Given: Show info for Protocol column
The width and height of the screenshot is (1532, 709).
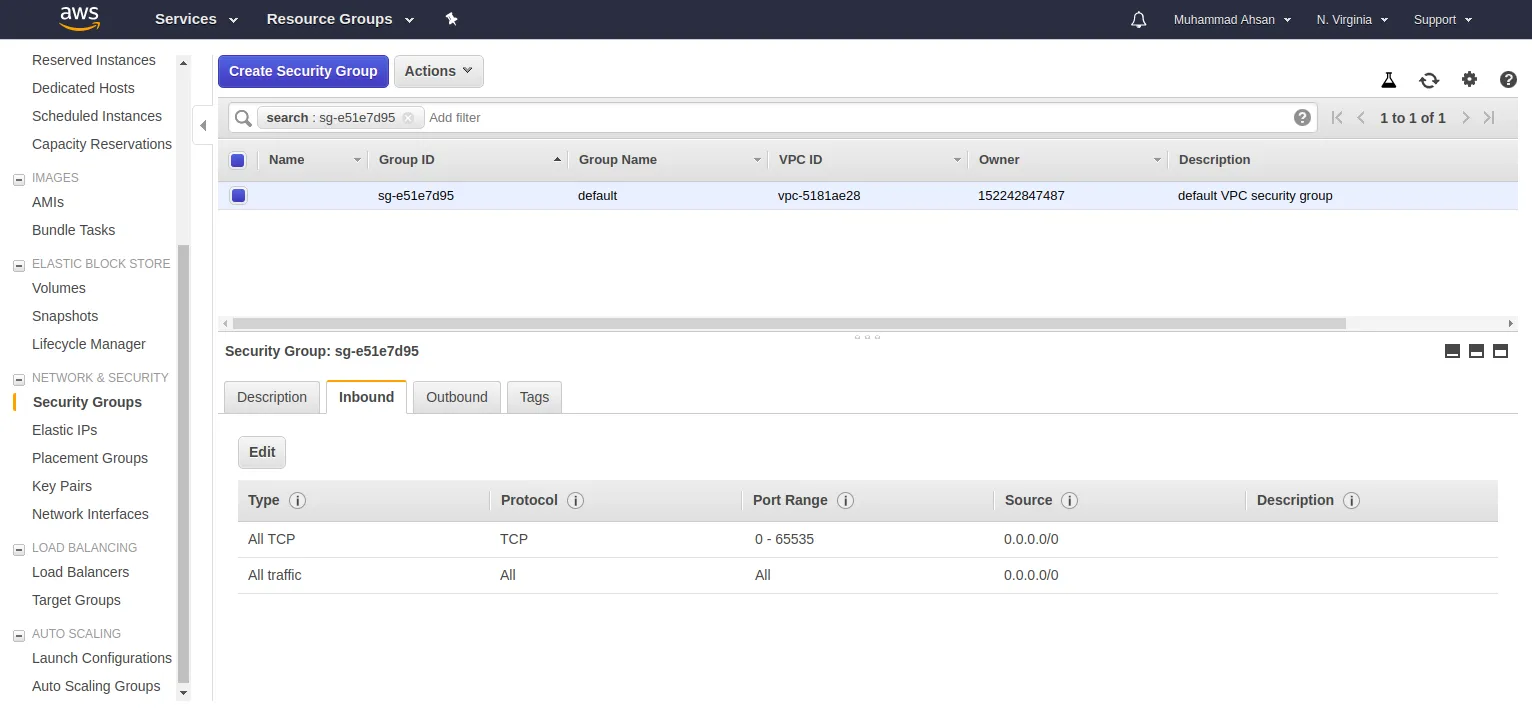Looking at the screenshot, I should coord(575,501).
